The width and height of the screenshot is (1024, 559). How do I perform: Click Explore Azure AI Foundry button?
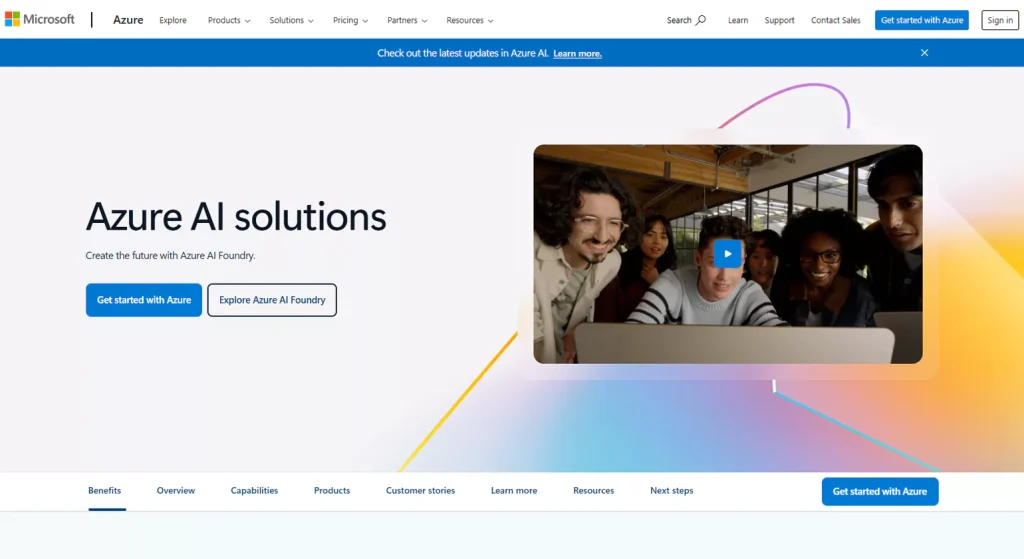(272, 300)
